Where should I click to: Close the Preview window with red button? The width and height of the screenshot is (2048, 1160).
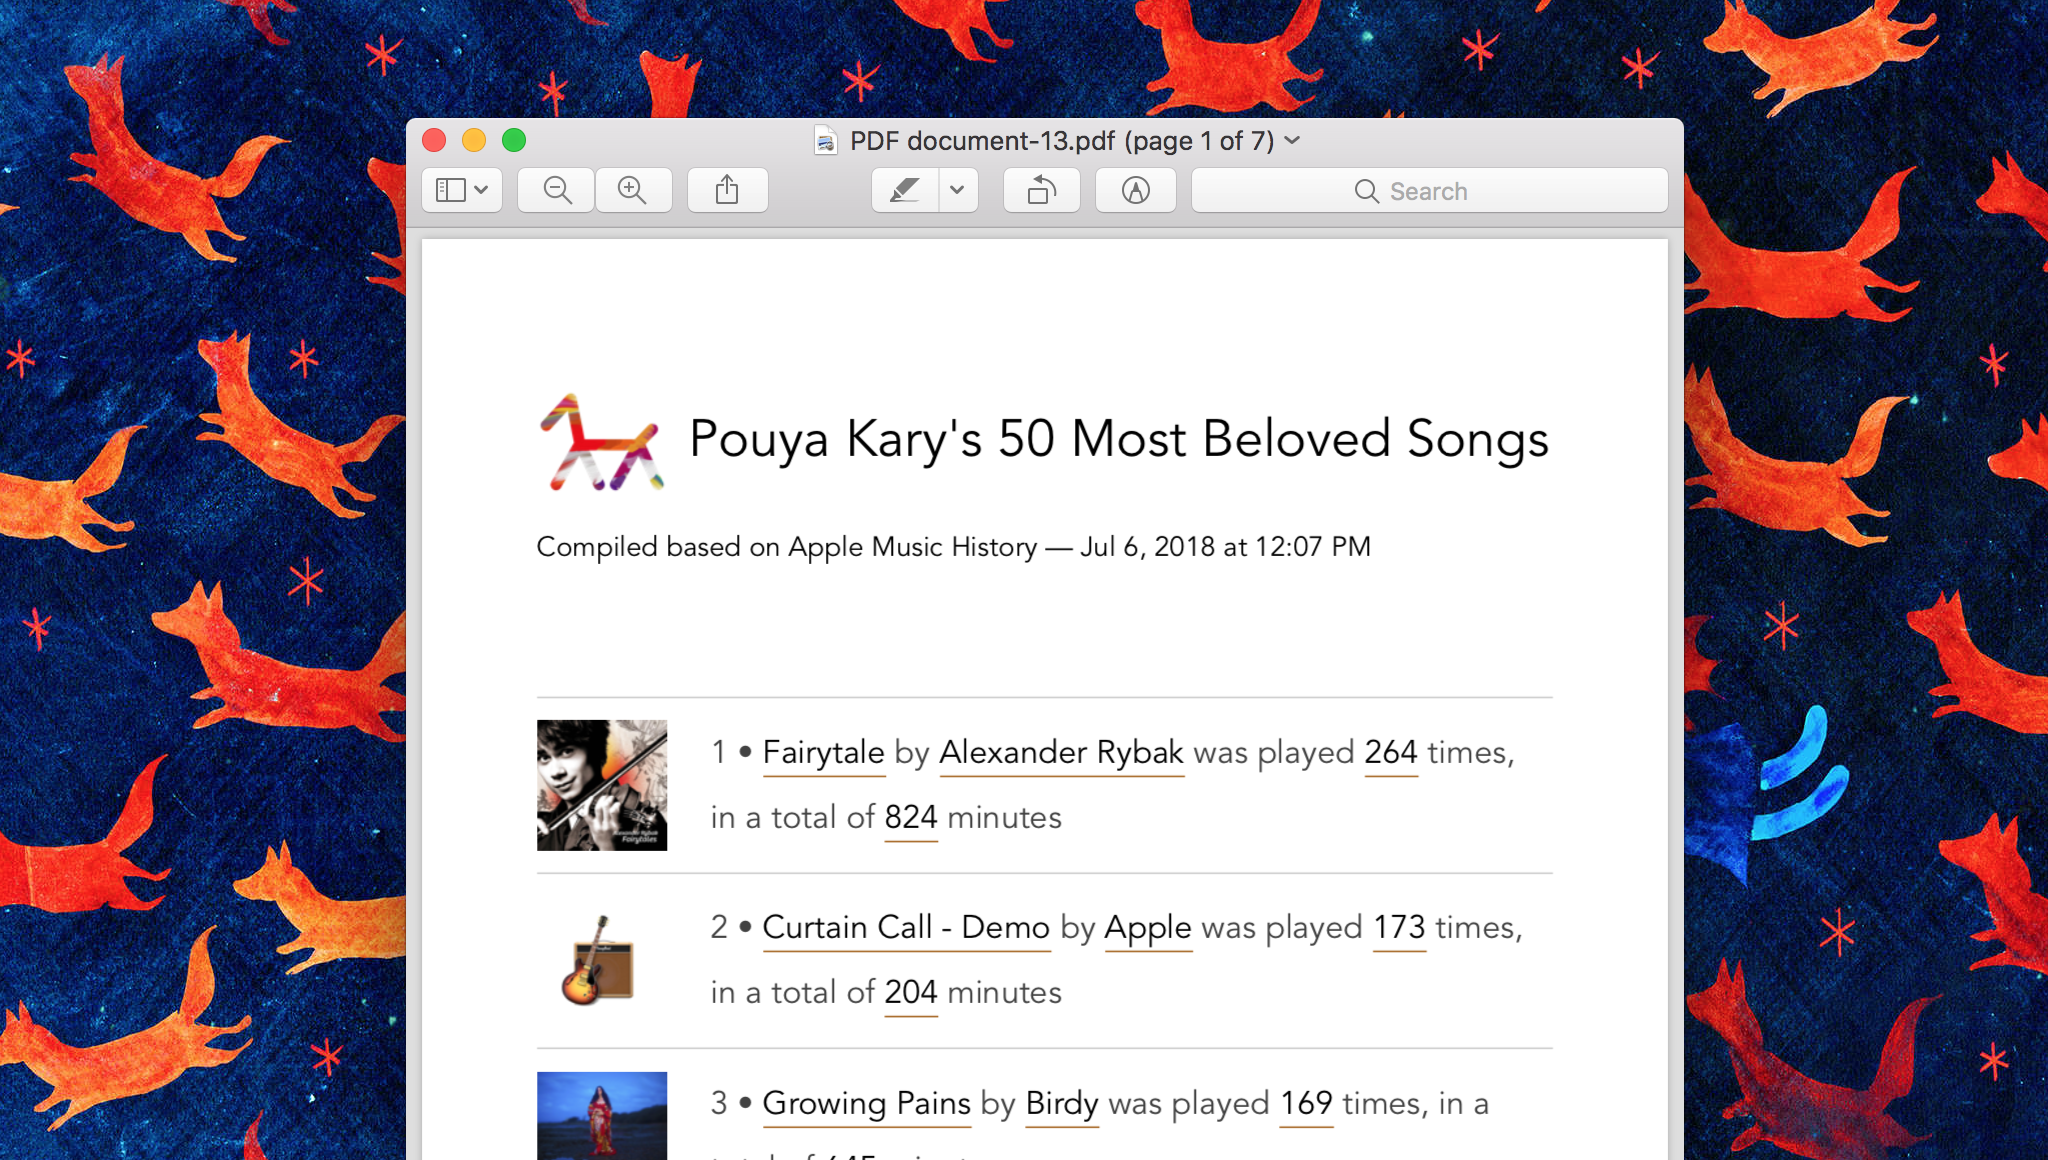434,140
